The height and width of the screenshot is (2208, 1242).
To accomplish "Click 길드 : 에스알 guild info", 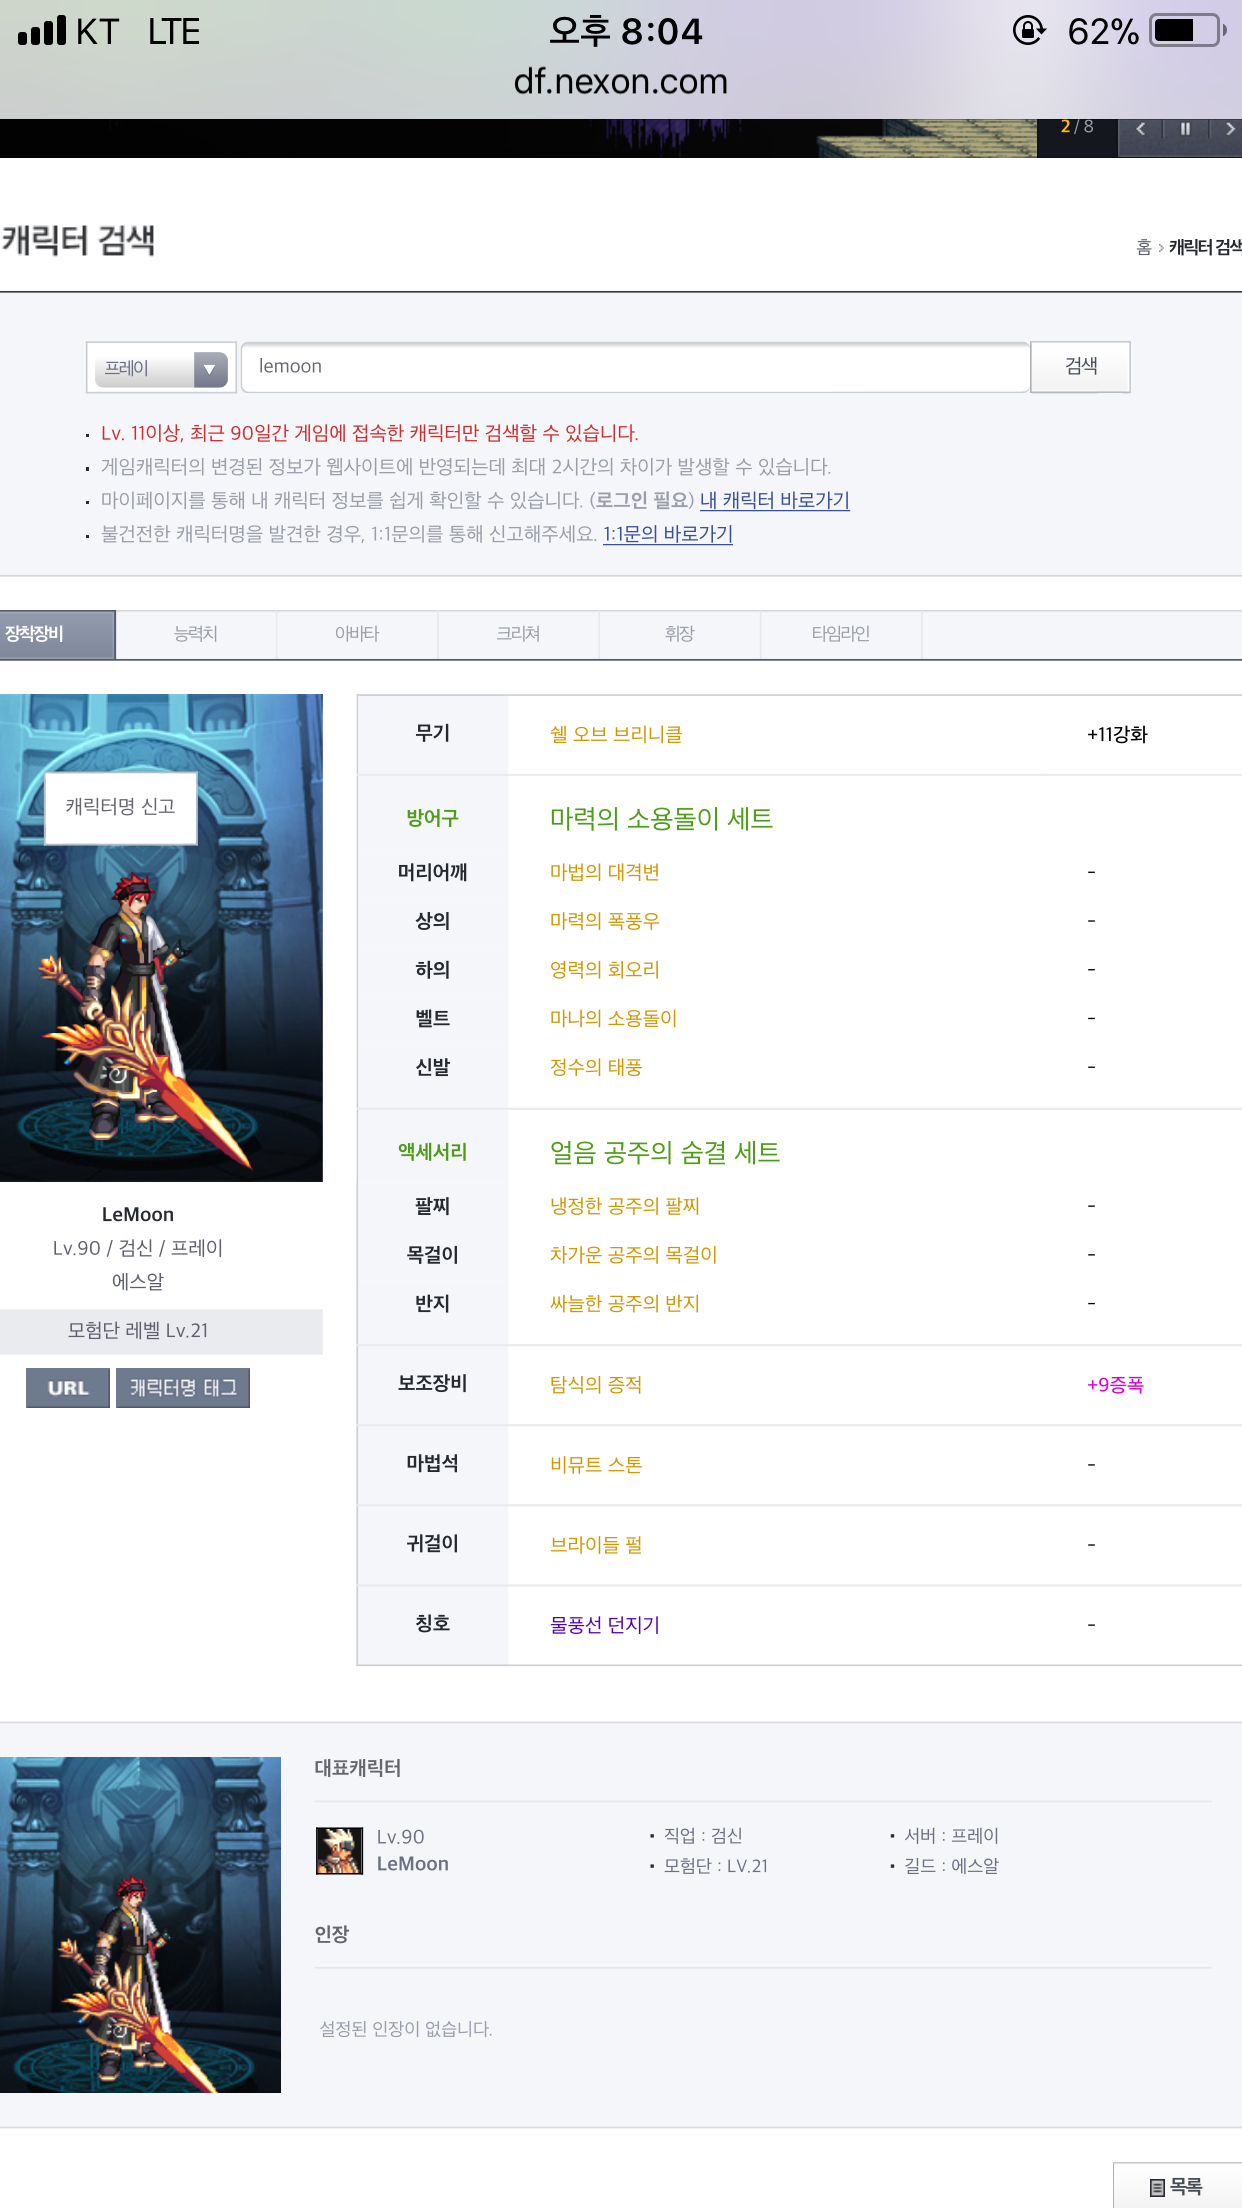I will pyautogui.click(x=952, y=1866).
